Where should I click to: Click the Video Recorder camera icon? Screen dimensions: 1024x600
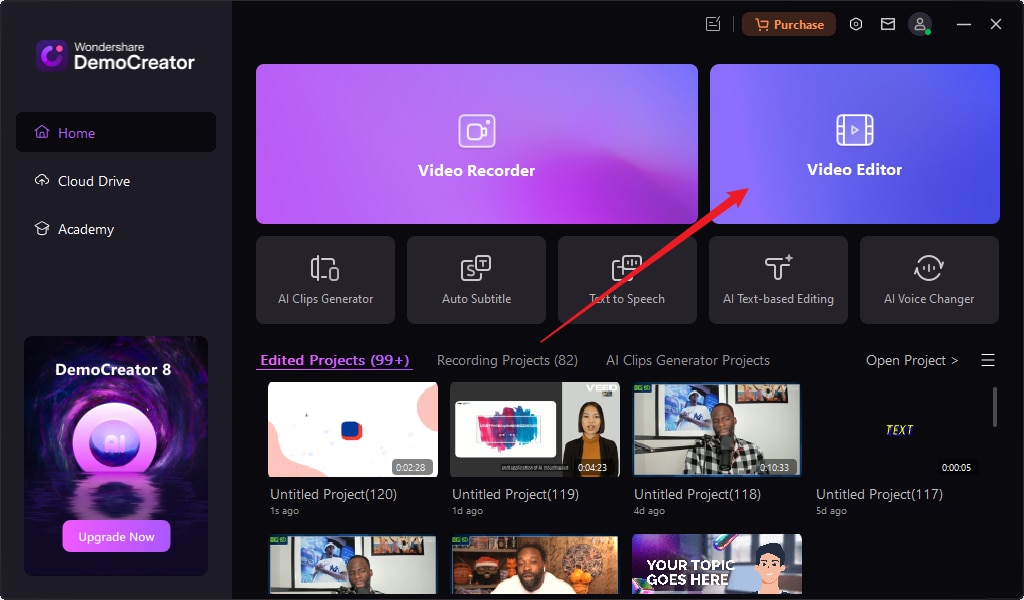[x=477, y=131]
